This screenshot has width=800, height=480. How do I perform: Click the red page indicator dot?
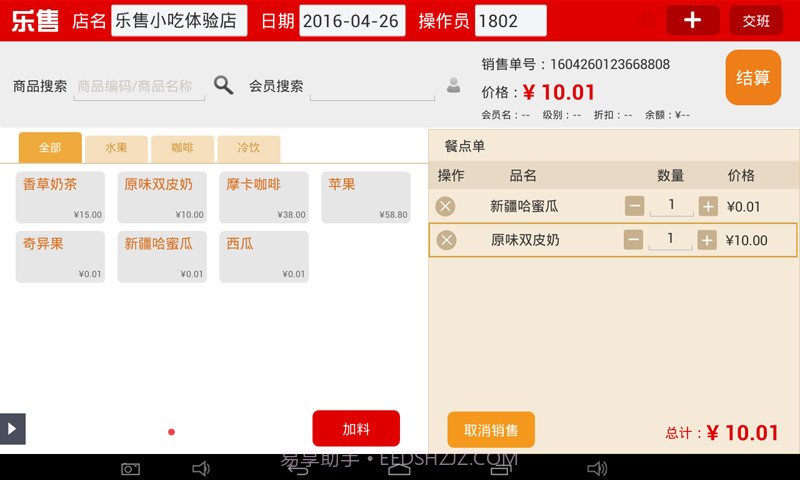171,432
